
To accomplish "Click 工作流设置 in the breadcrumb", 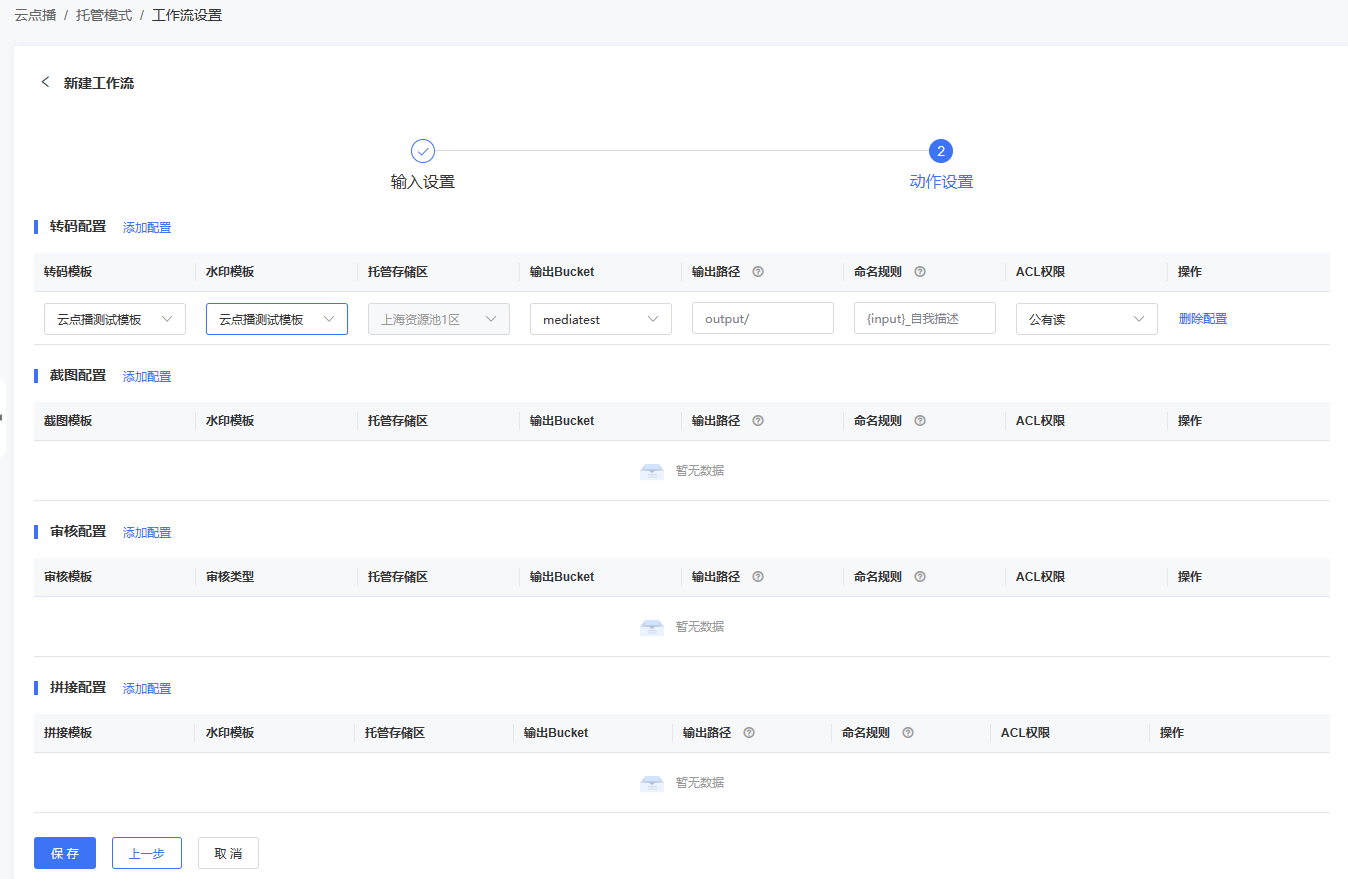I will pos(187,16).
